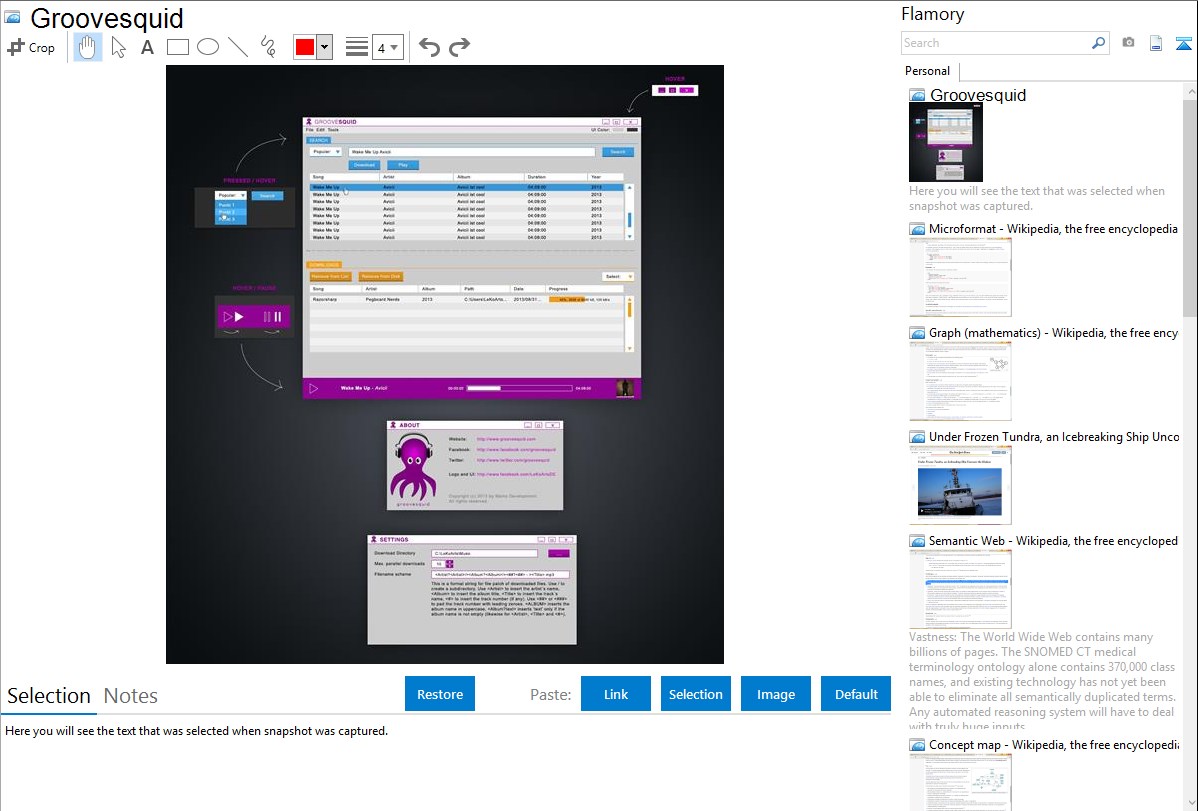Viewport: 1198px width, 811px height.
Task: Click the search magnifier icon
Action: coord(1098,43)
